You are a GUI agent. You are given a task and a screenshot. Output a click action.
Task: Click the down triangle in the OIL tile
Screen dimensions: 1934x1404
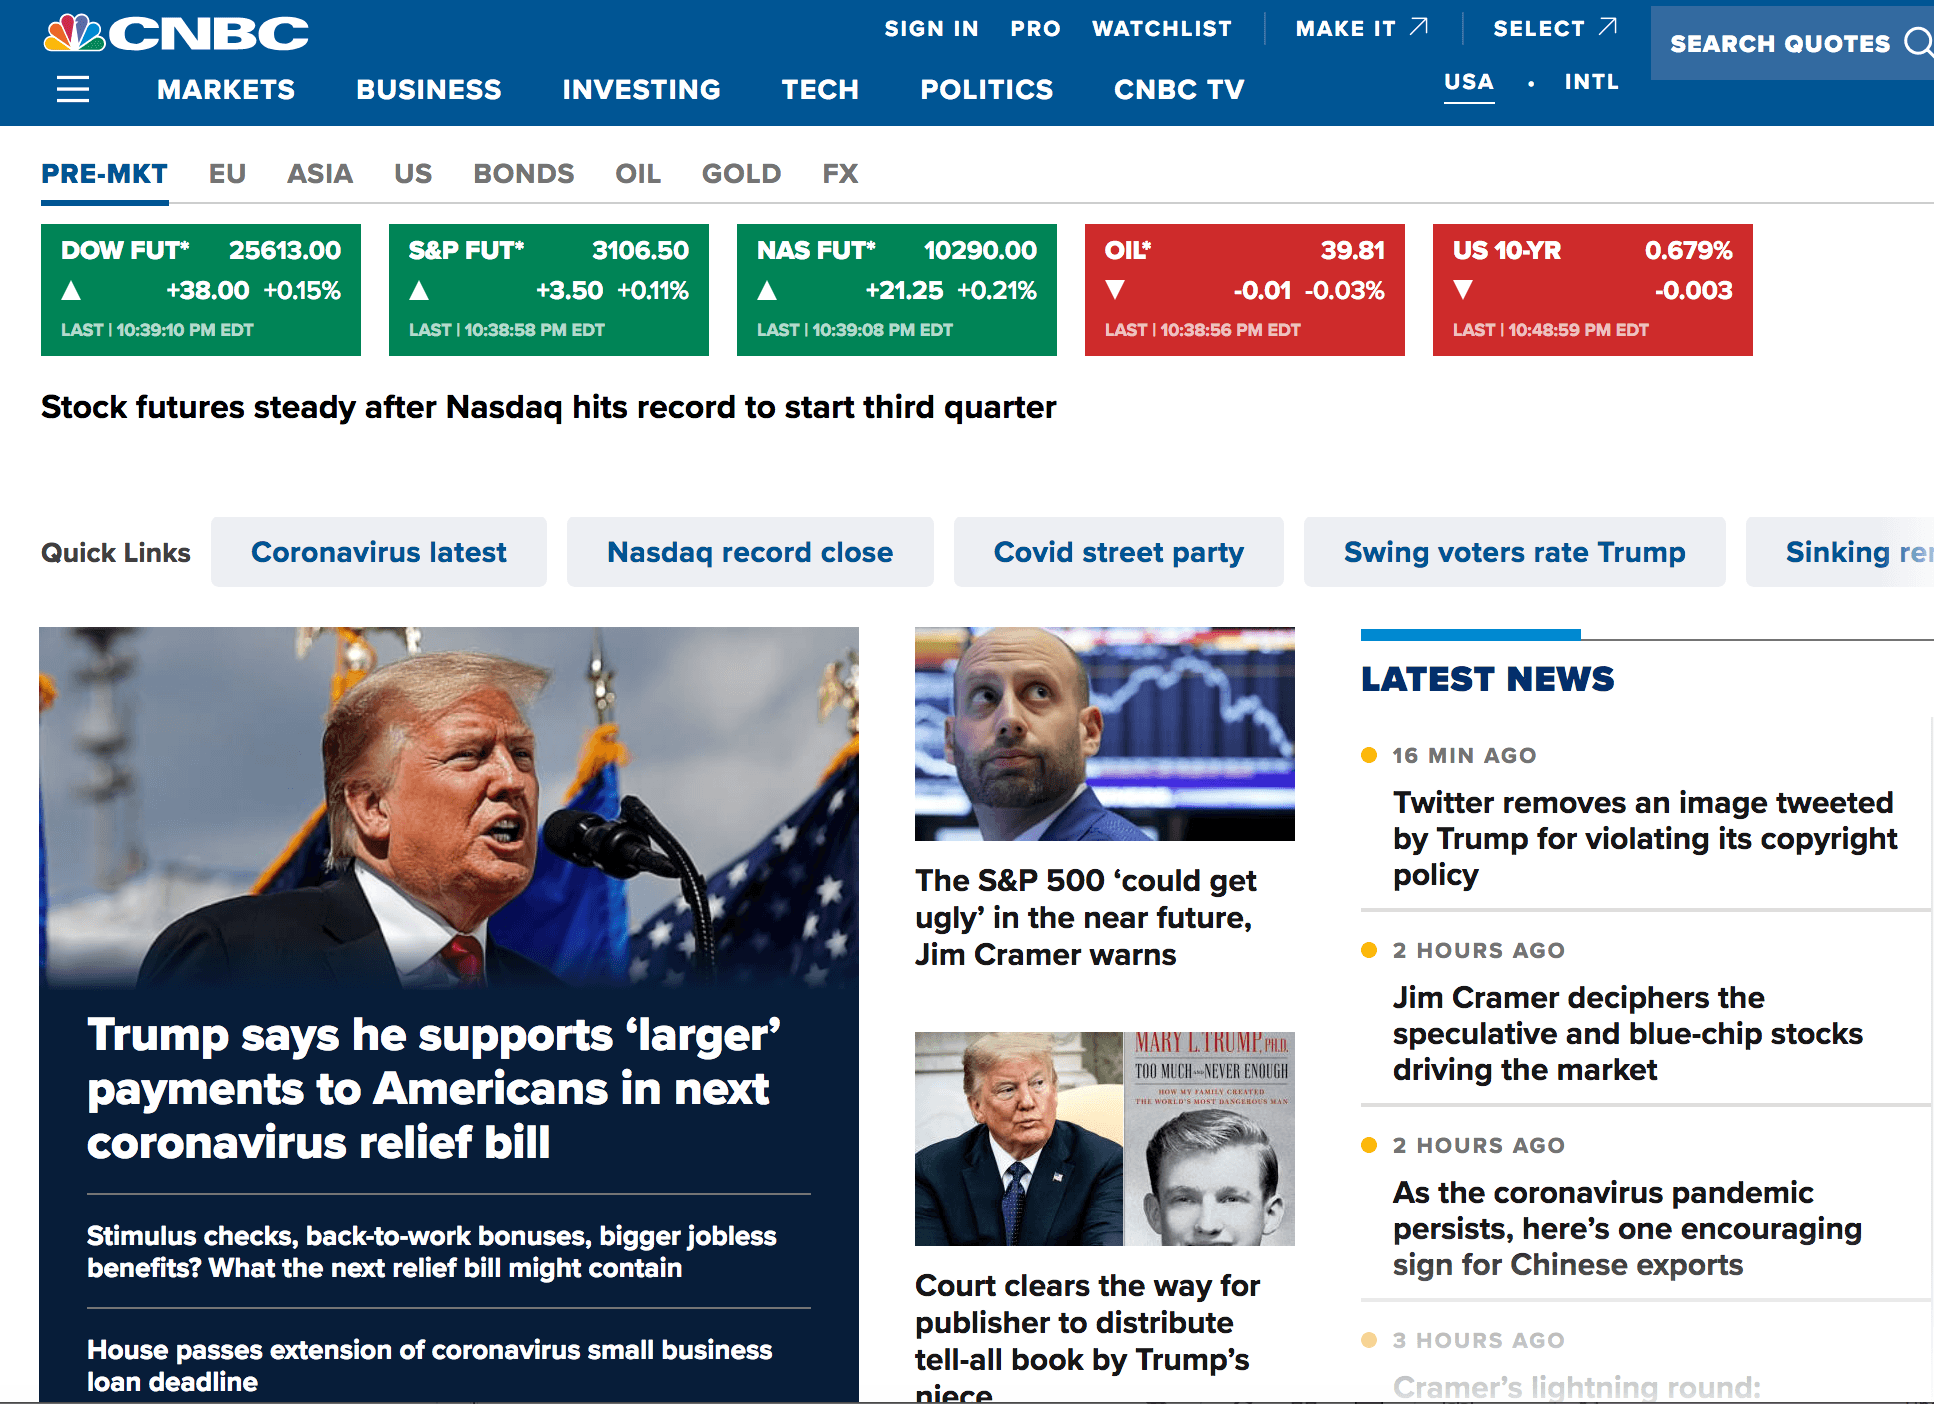click(1115, 290)
